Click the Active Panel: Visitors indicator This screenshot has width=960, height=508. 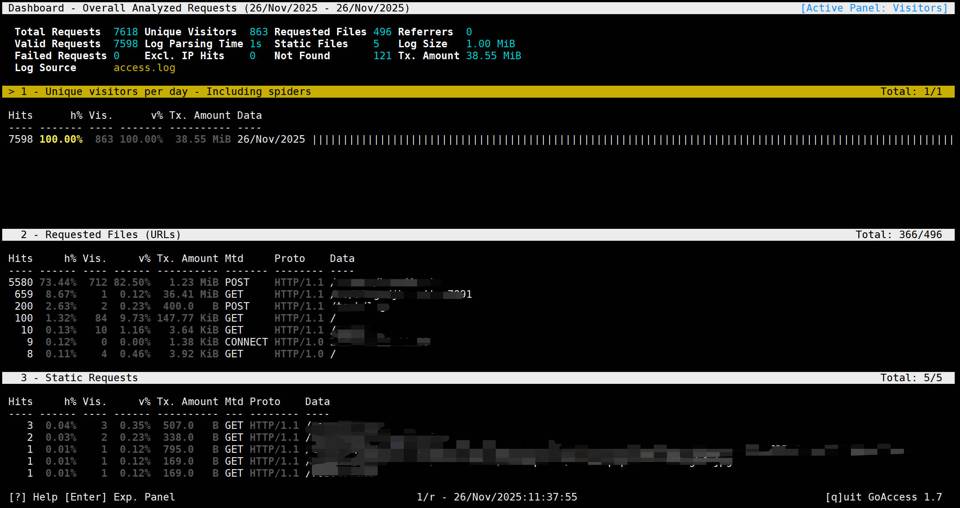point(873,8)
